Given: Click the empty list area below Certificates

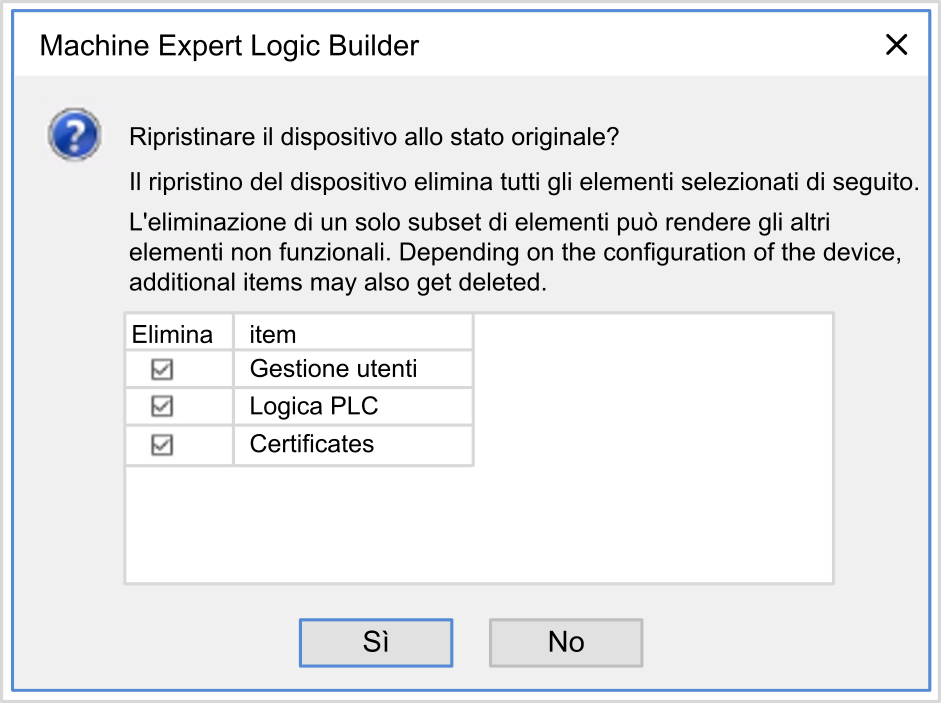Looking at the screenshot, I should click(300, 525).
